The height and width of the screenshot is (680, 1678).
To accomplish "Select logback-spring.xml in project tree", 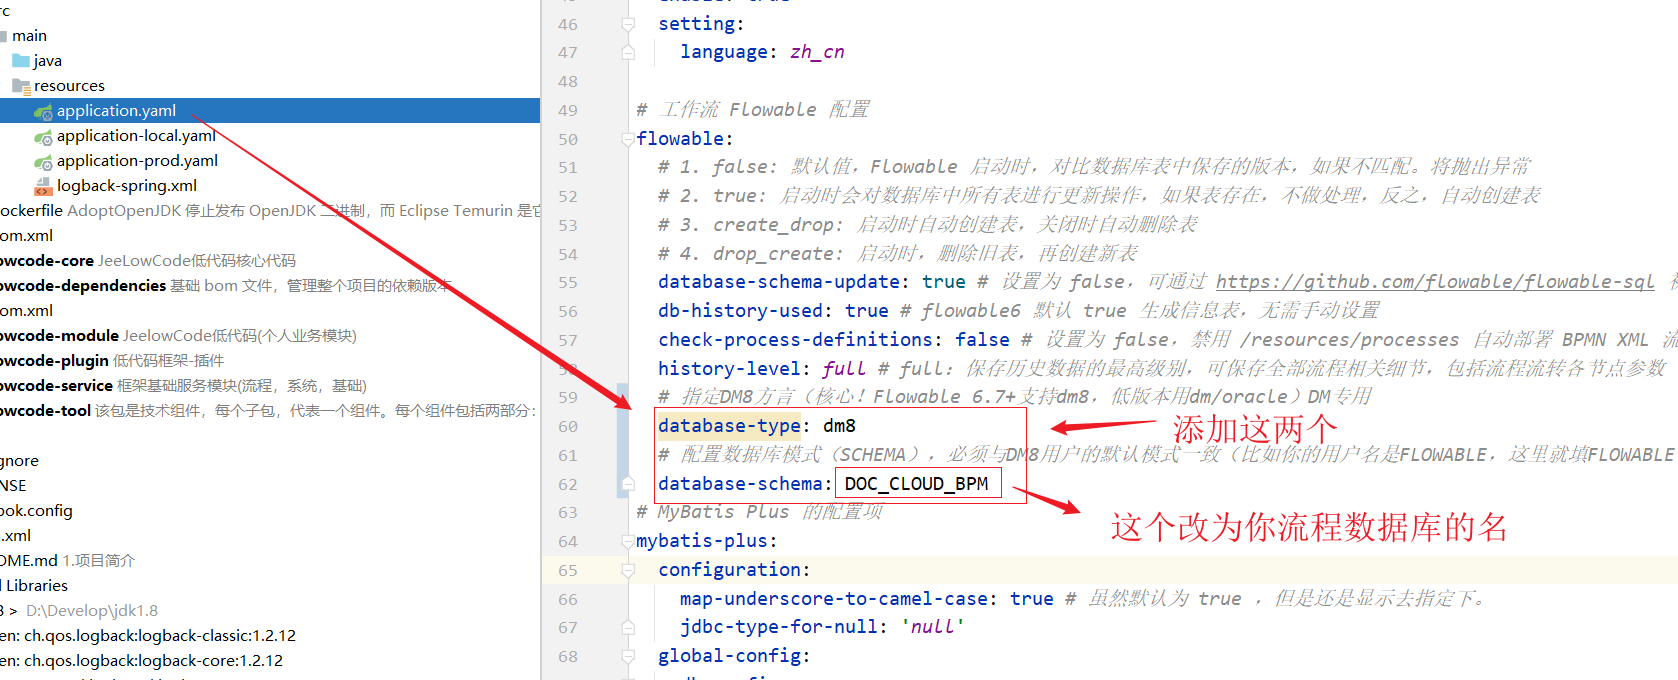I will click(127, 186).
